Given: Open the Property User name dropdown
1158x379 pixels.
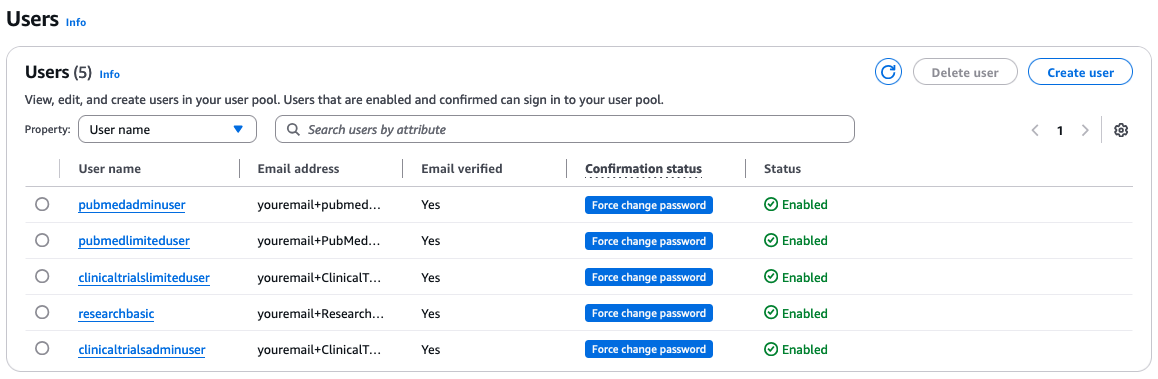Looking at the screenshot, I should (167, 129).
